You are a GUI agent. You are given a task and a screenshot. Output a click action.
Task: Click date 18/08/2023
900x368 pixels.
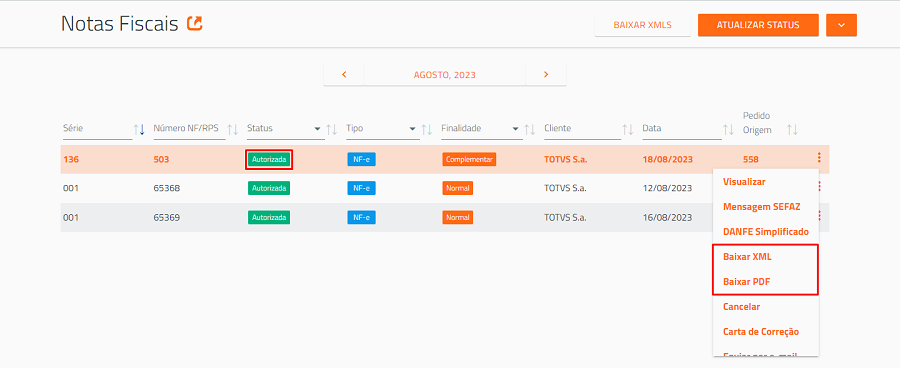(x=668, y=159)
